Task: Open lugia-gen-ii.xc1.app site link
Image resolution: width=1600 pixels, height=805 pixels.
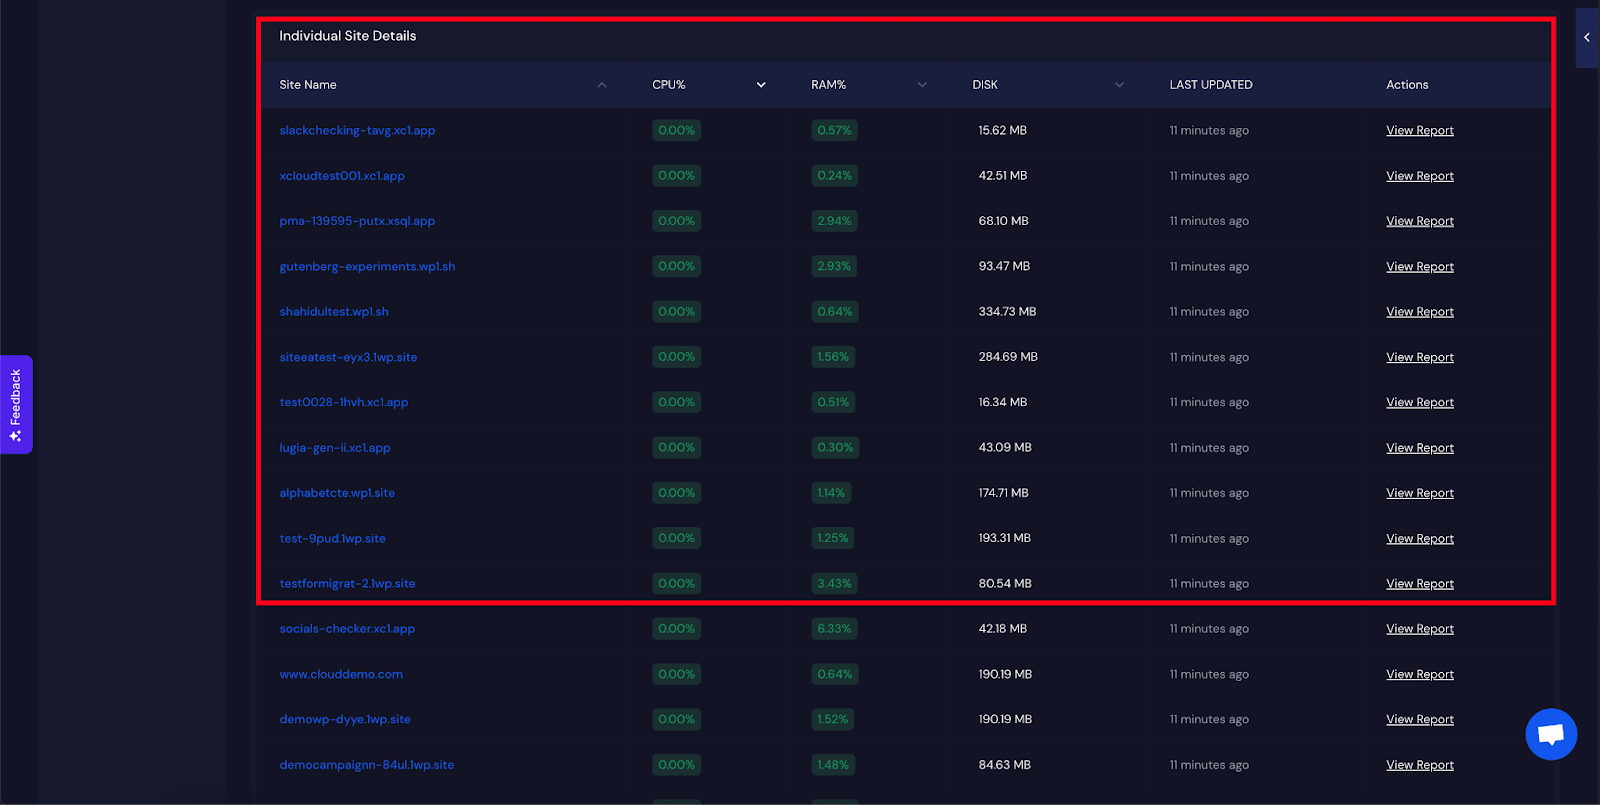Action: [335, 448]
